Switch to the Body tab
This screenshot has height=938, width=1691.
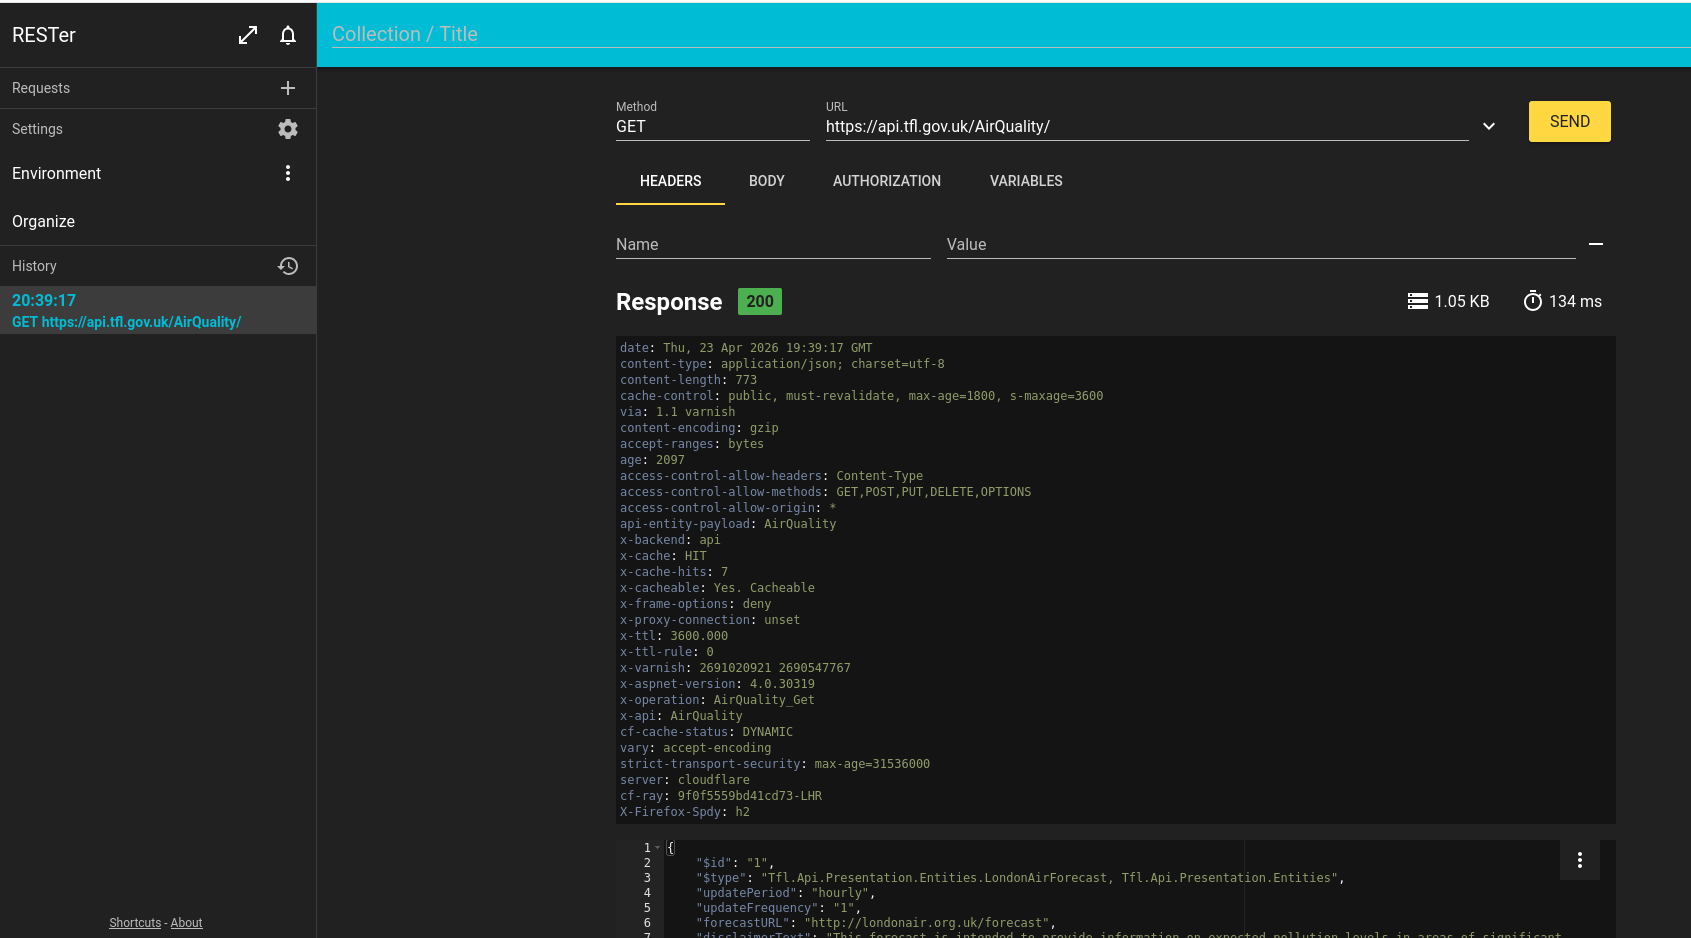(x=766, y=181)
